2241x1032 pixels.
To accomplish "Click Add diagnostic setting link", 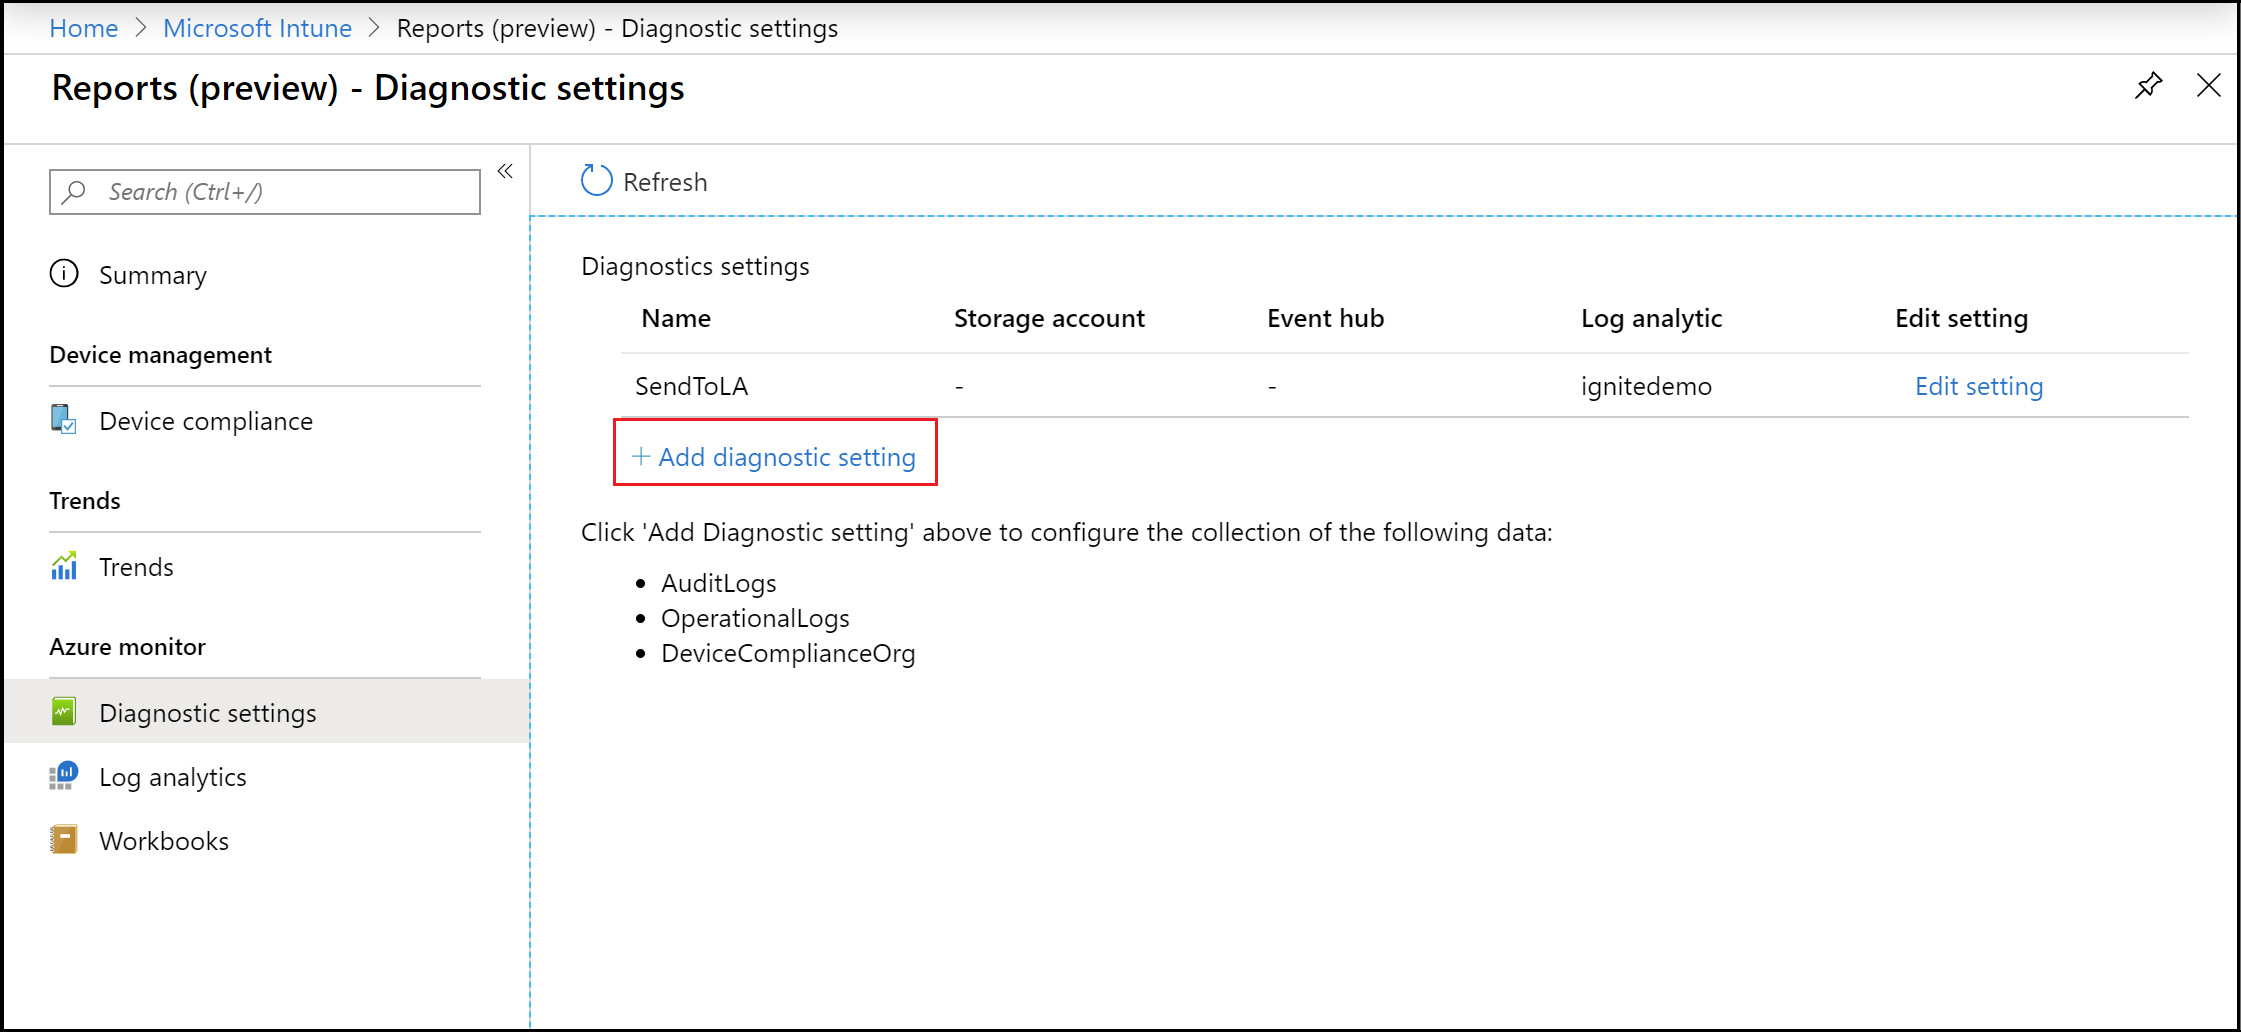I will (x=775, y=457).
